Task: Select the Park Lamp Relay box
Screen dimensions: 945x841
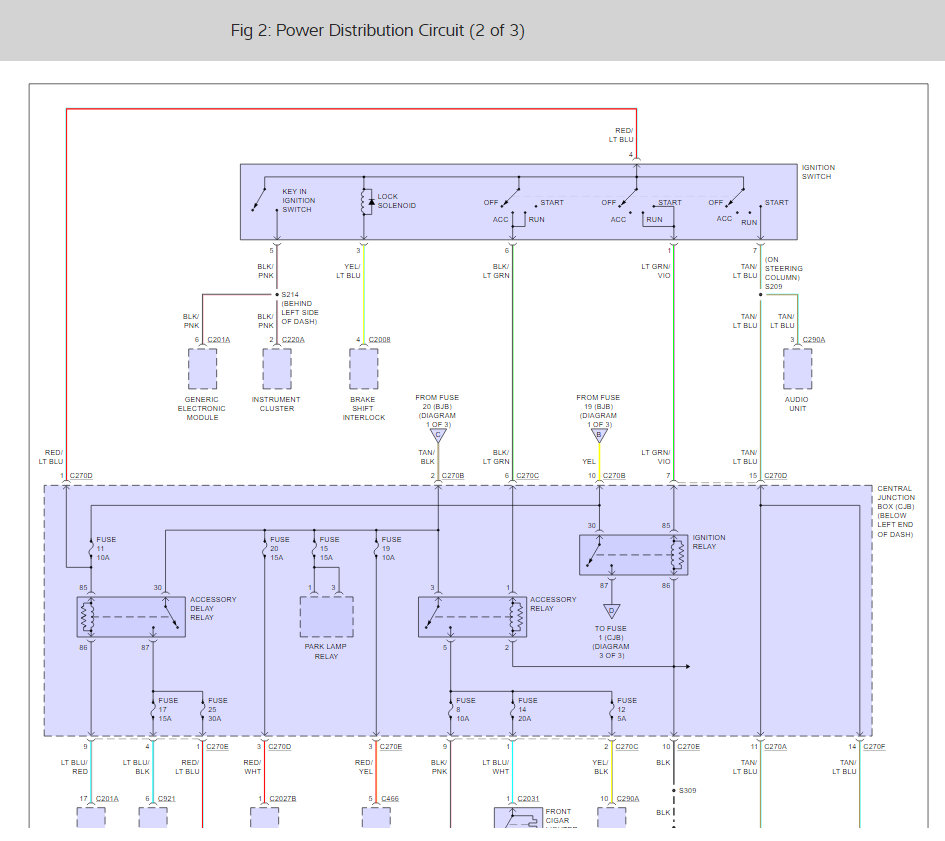Action: click(327, 617)
